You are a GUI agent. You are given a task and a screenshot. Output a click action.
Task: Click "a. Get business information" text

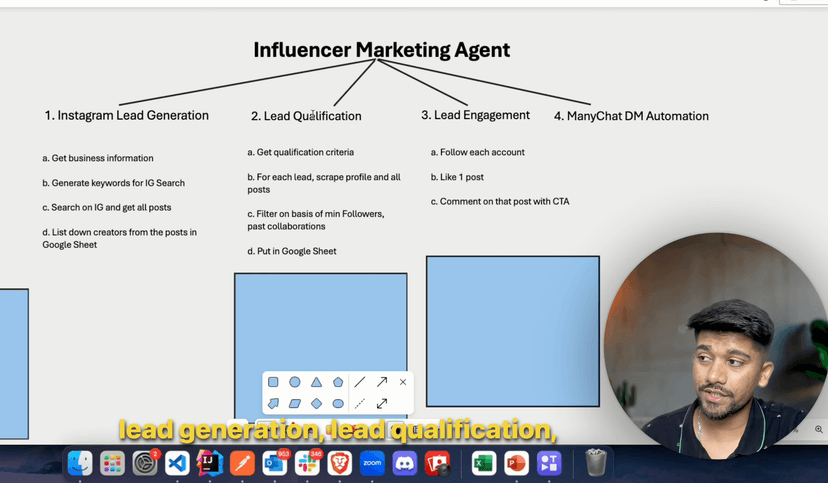(98, 158)
